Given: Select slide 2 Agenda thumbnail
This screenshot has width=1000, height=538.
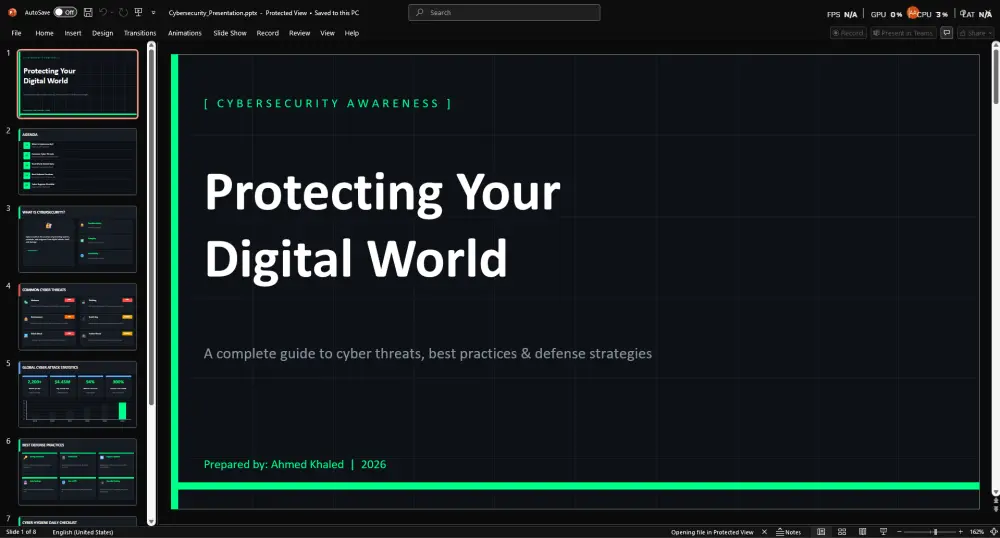Looking at the screenshot, I should pyautogui.click(x=77, y=161).
